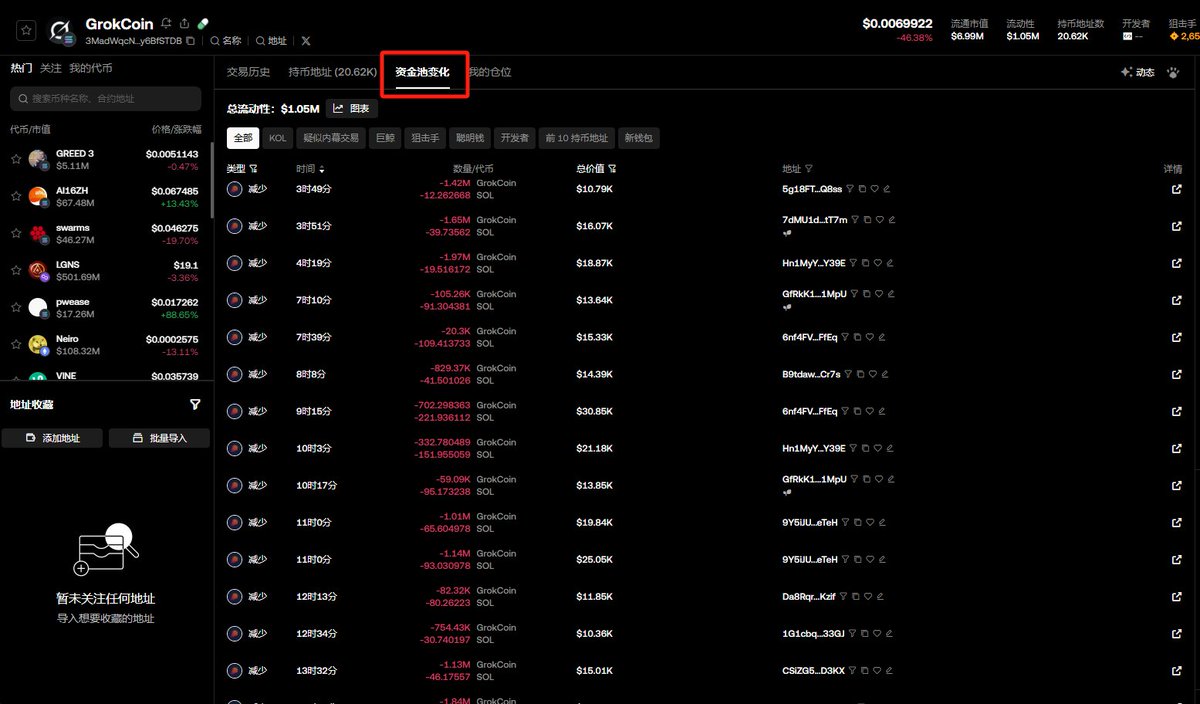Select the 巨鲸 filter chip
The width and height of the screenshot is (1200, 704).
coord(385,138)
